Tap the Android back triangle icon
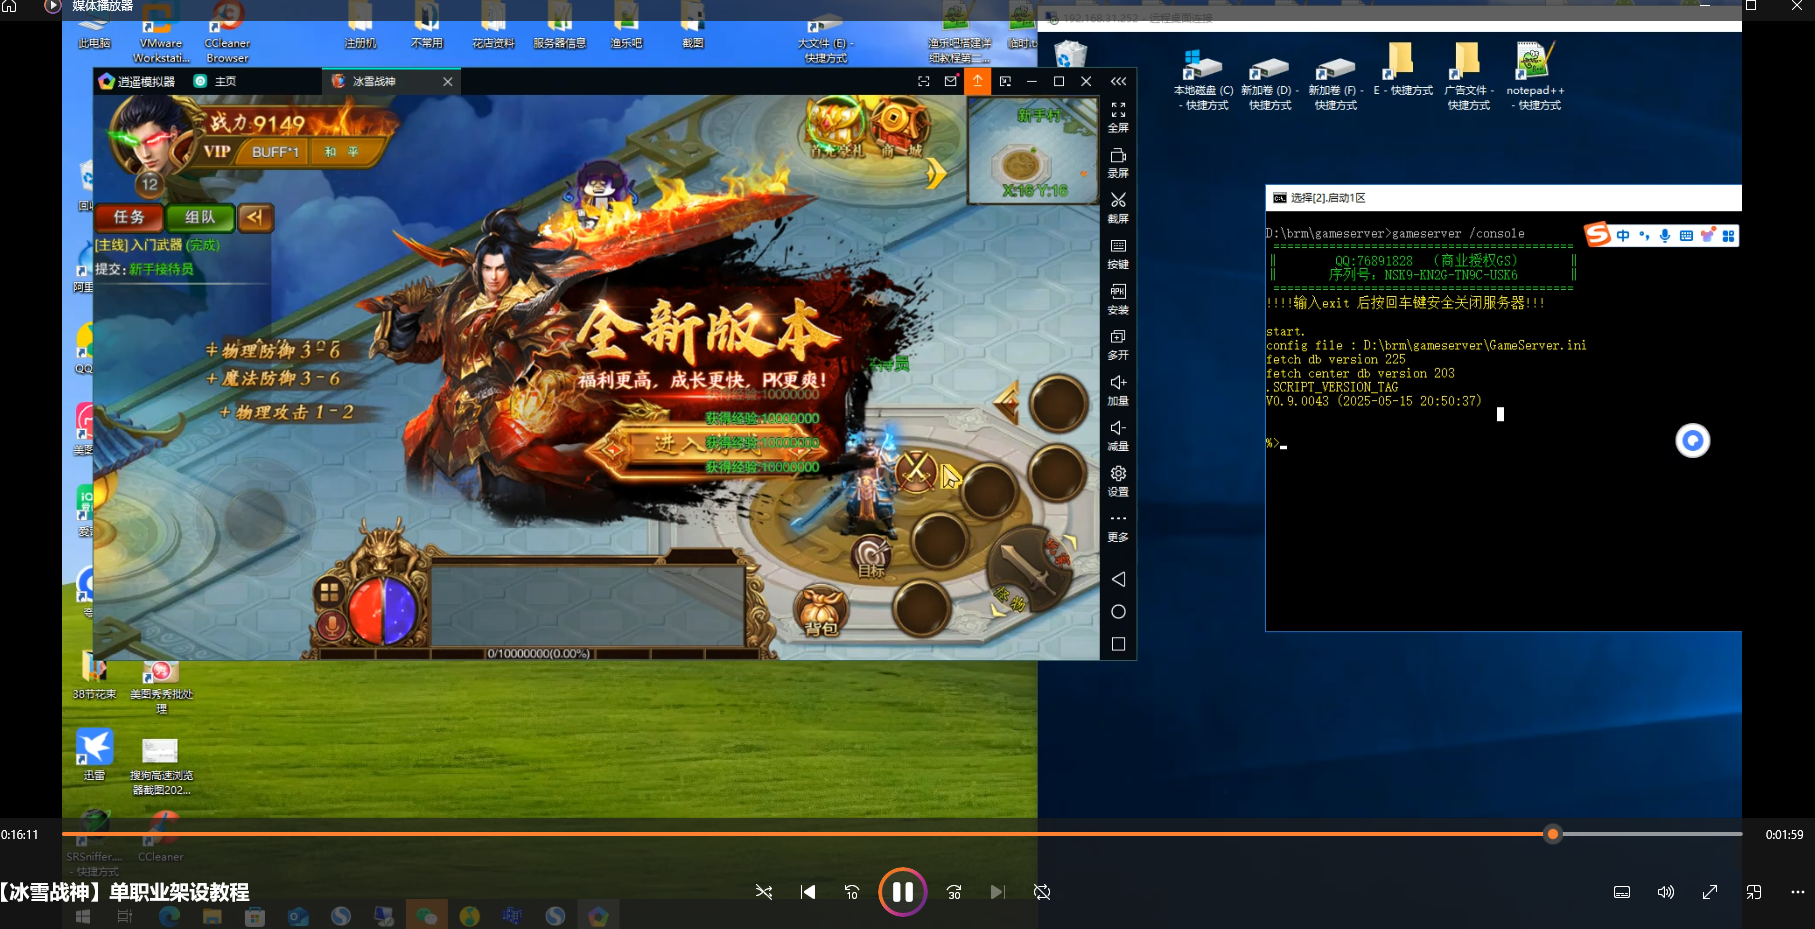 [1118, 580]
